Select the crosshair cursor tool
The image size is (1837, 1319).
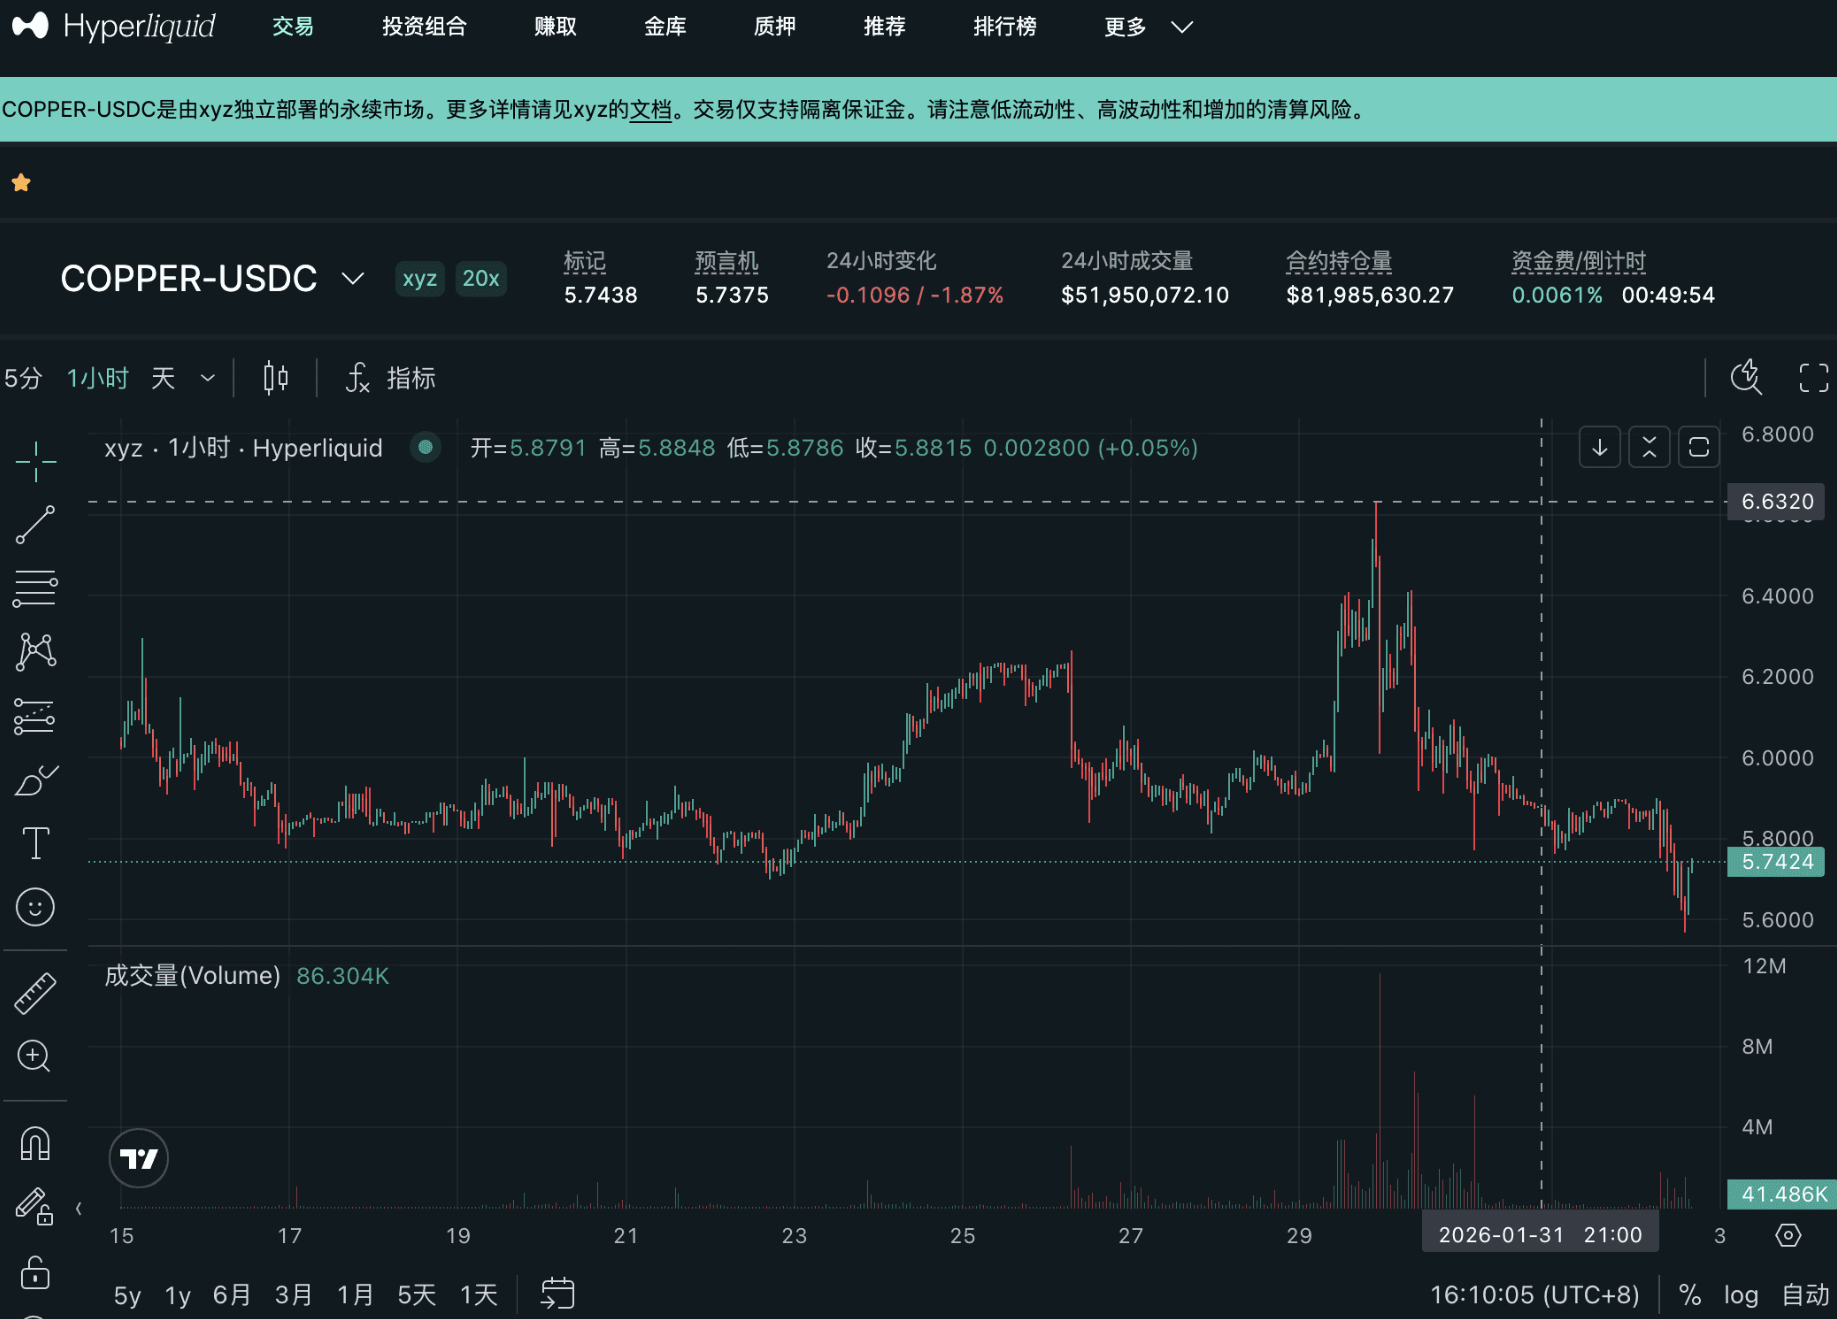tap(35, 461)
